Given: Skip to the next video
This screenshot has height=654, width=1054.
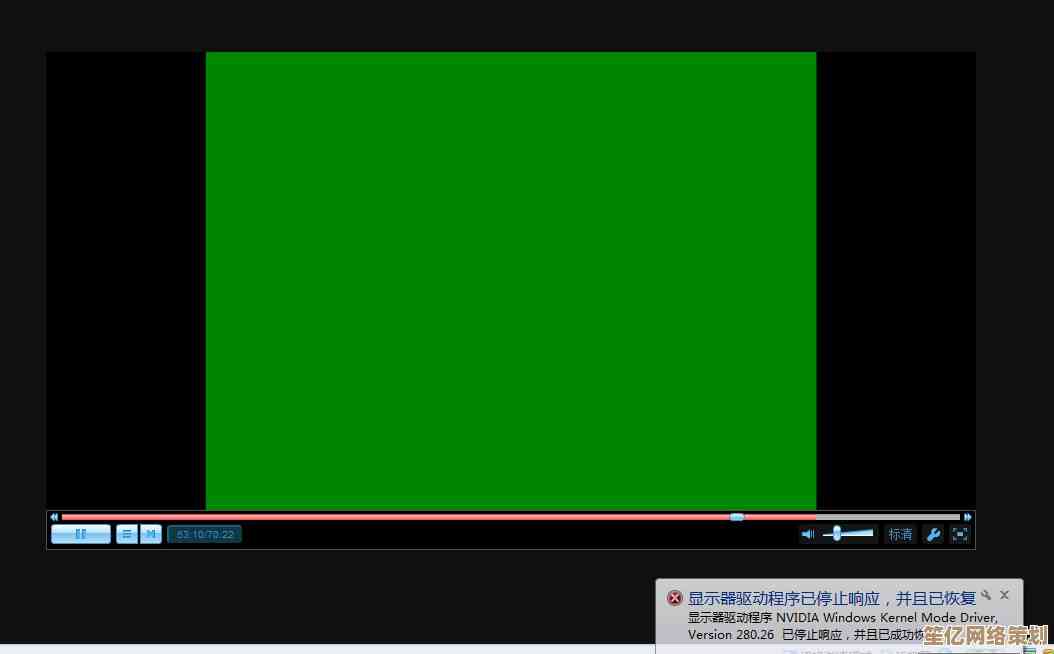Looking at the screenshot, I should click(x=150, y=534).
